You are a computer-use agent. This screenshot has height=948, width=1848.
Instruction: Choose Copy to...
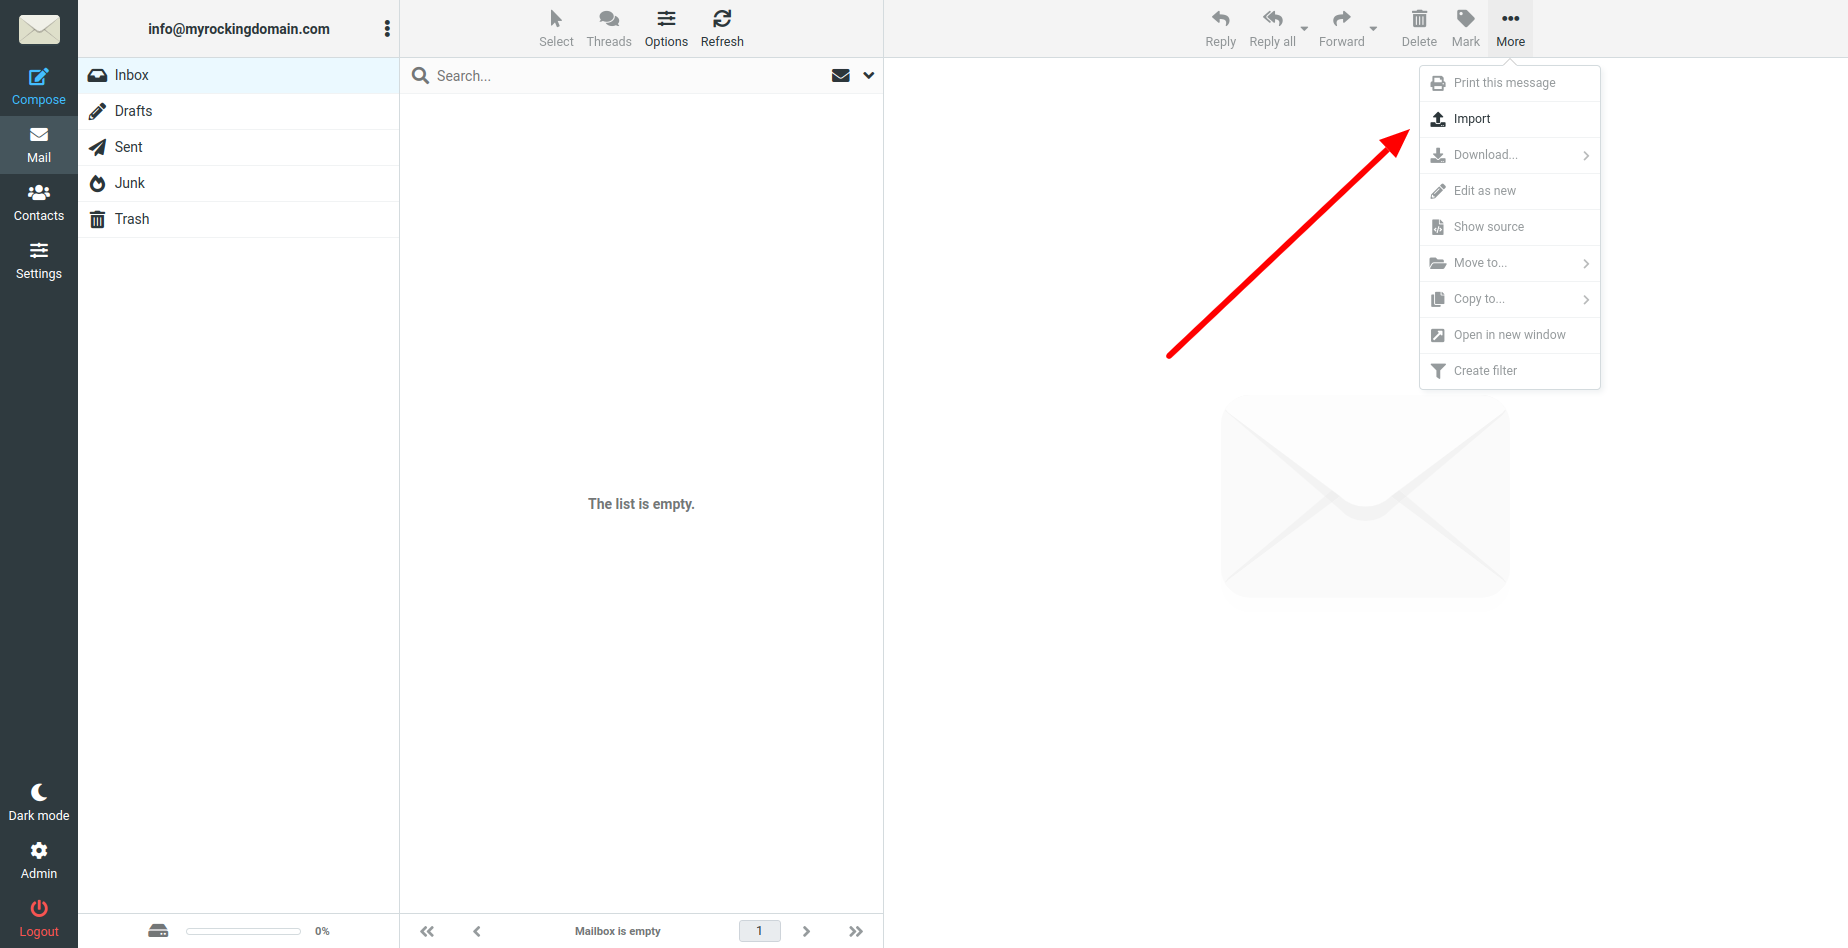pyautogui.click(x=1510, y=299)
